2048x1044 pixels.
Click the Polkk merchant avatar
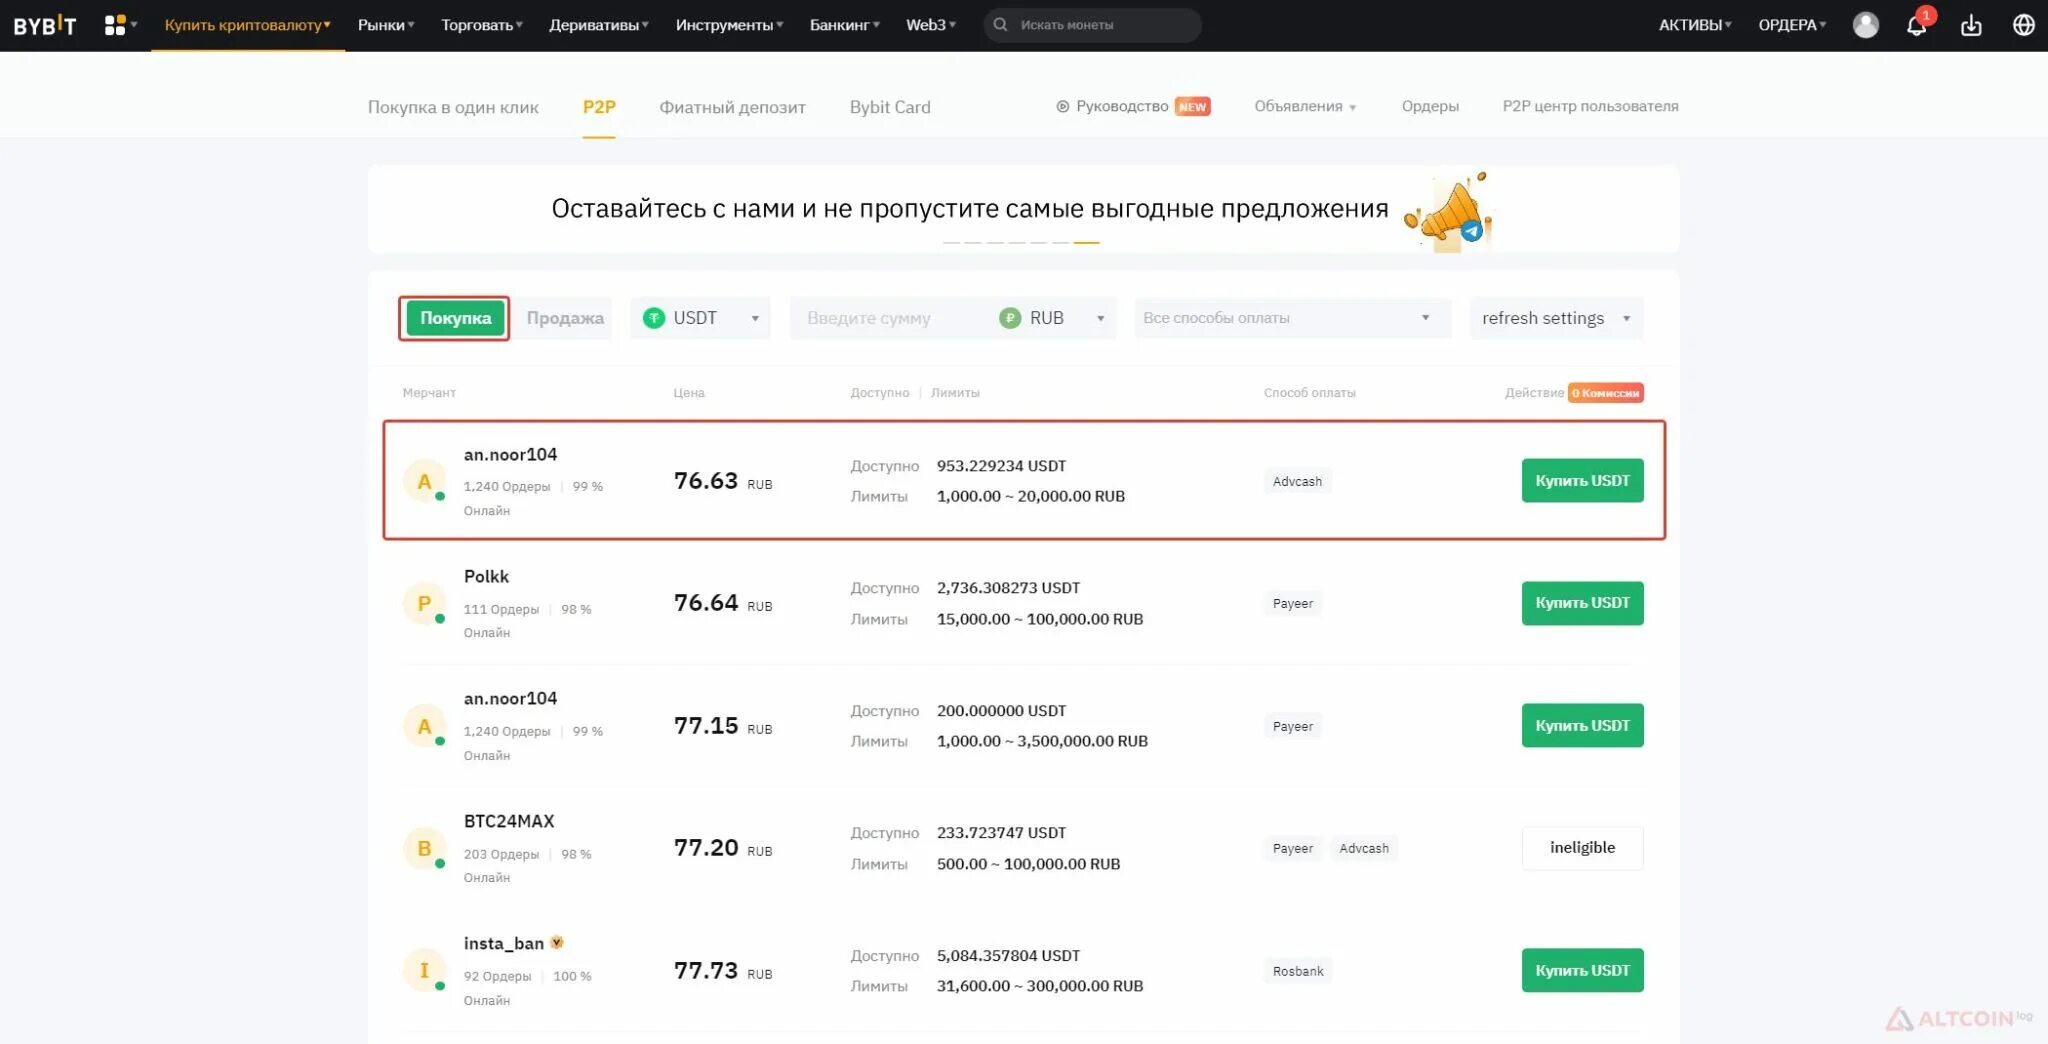(x=424, y=604)
